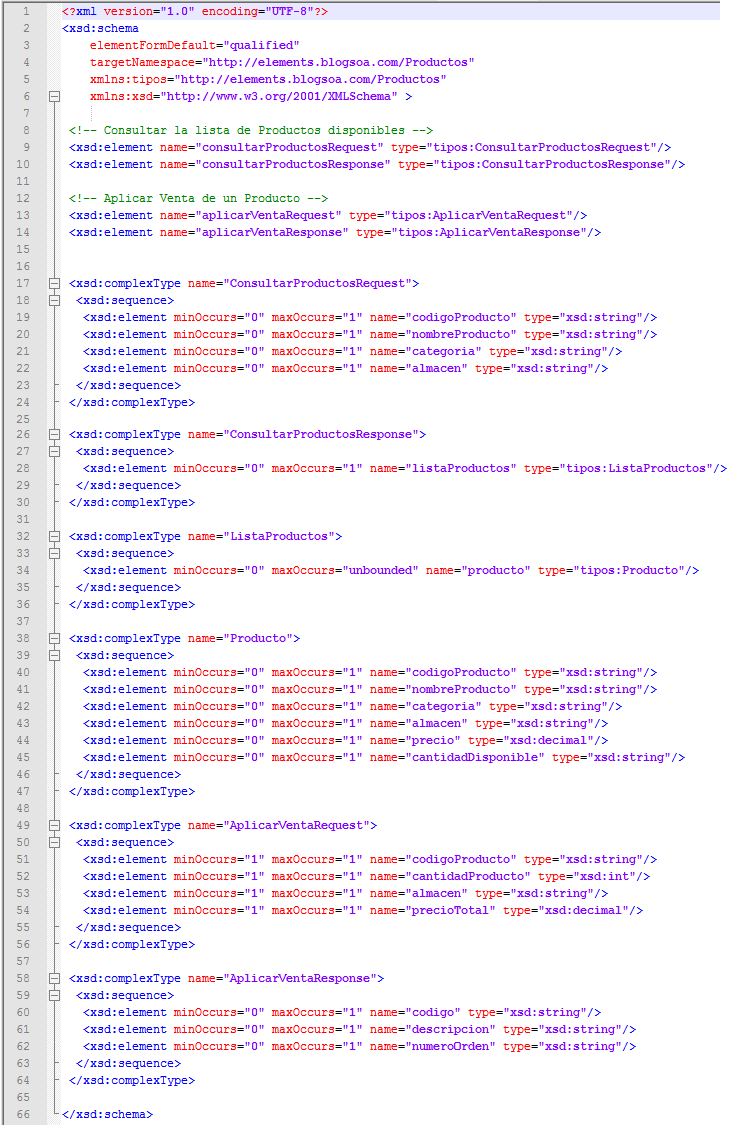Image resolution: width=733 pixels, height=1125 pixels.
Task: Collapse ConsultarProductosRequest complexType fold on line 17
Action: point(54,283)
